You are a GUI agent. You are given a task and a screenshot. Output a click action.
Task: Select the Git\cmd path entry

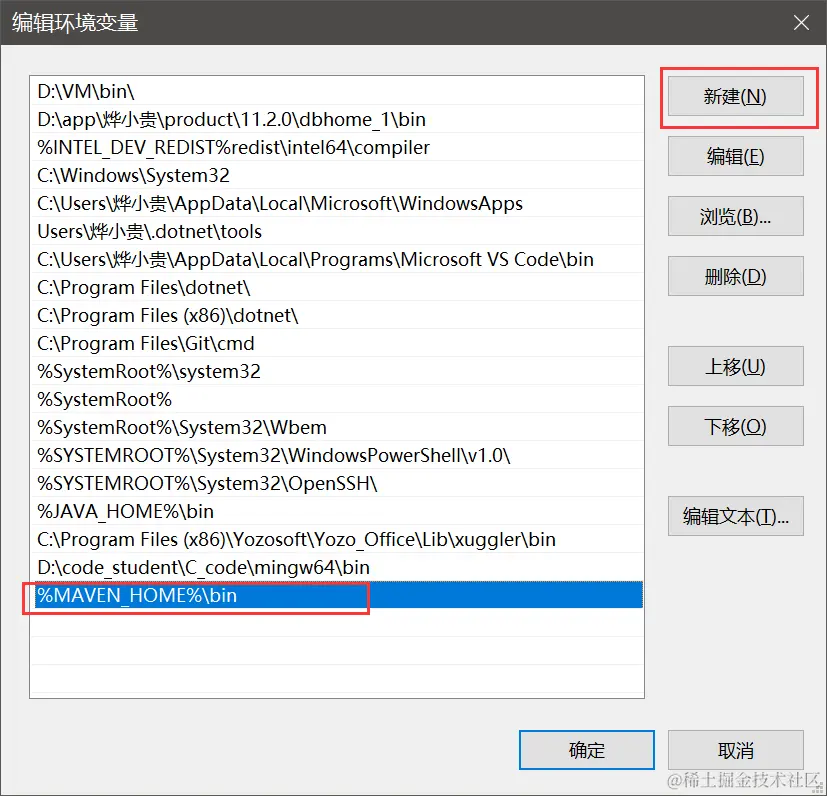[x=337, y=343]
